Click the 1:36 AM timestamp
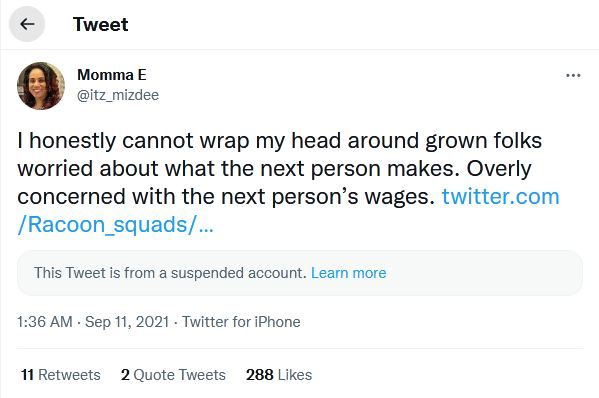Viewport: 599px width, 398px height. (45, 322)
